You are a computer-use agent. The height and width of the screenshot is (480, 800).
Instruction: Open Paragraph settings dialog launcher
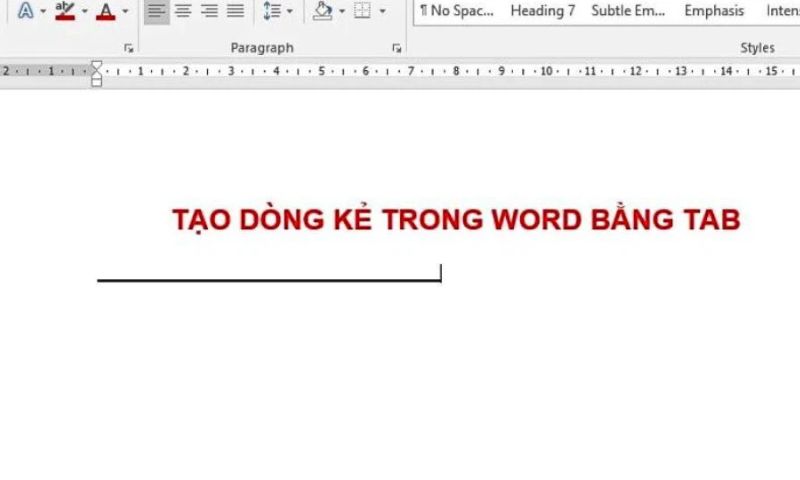pyautogui.click(x=396, y=48)
